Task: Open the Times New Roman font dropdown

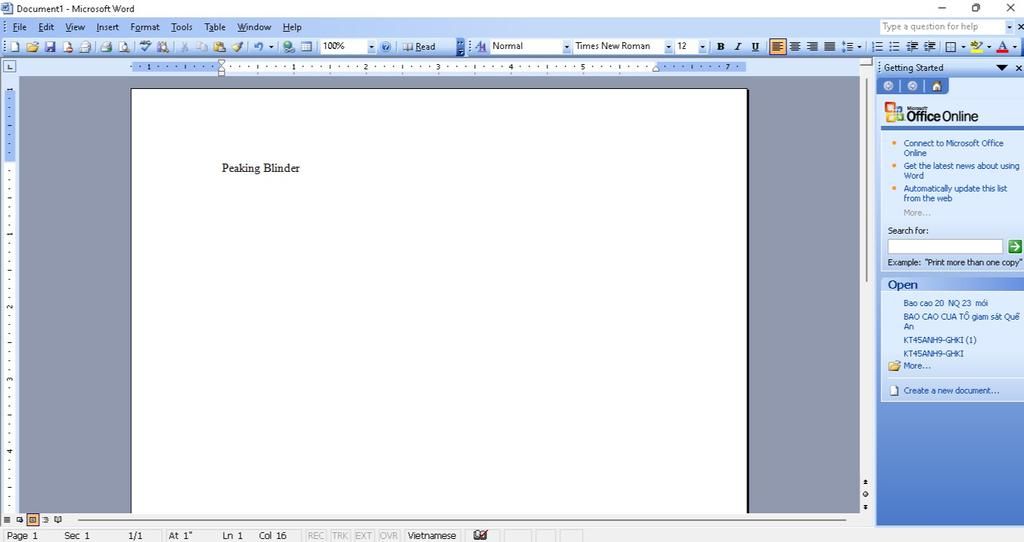Action: [x=668, y=46]
